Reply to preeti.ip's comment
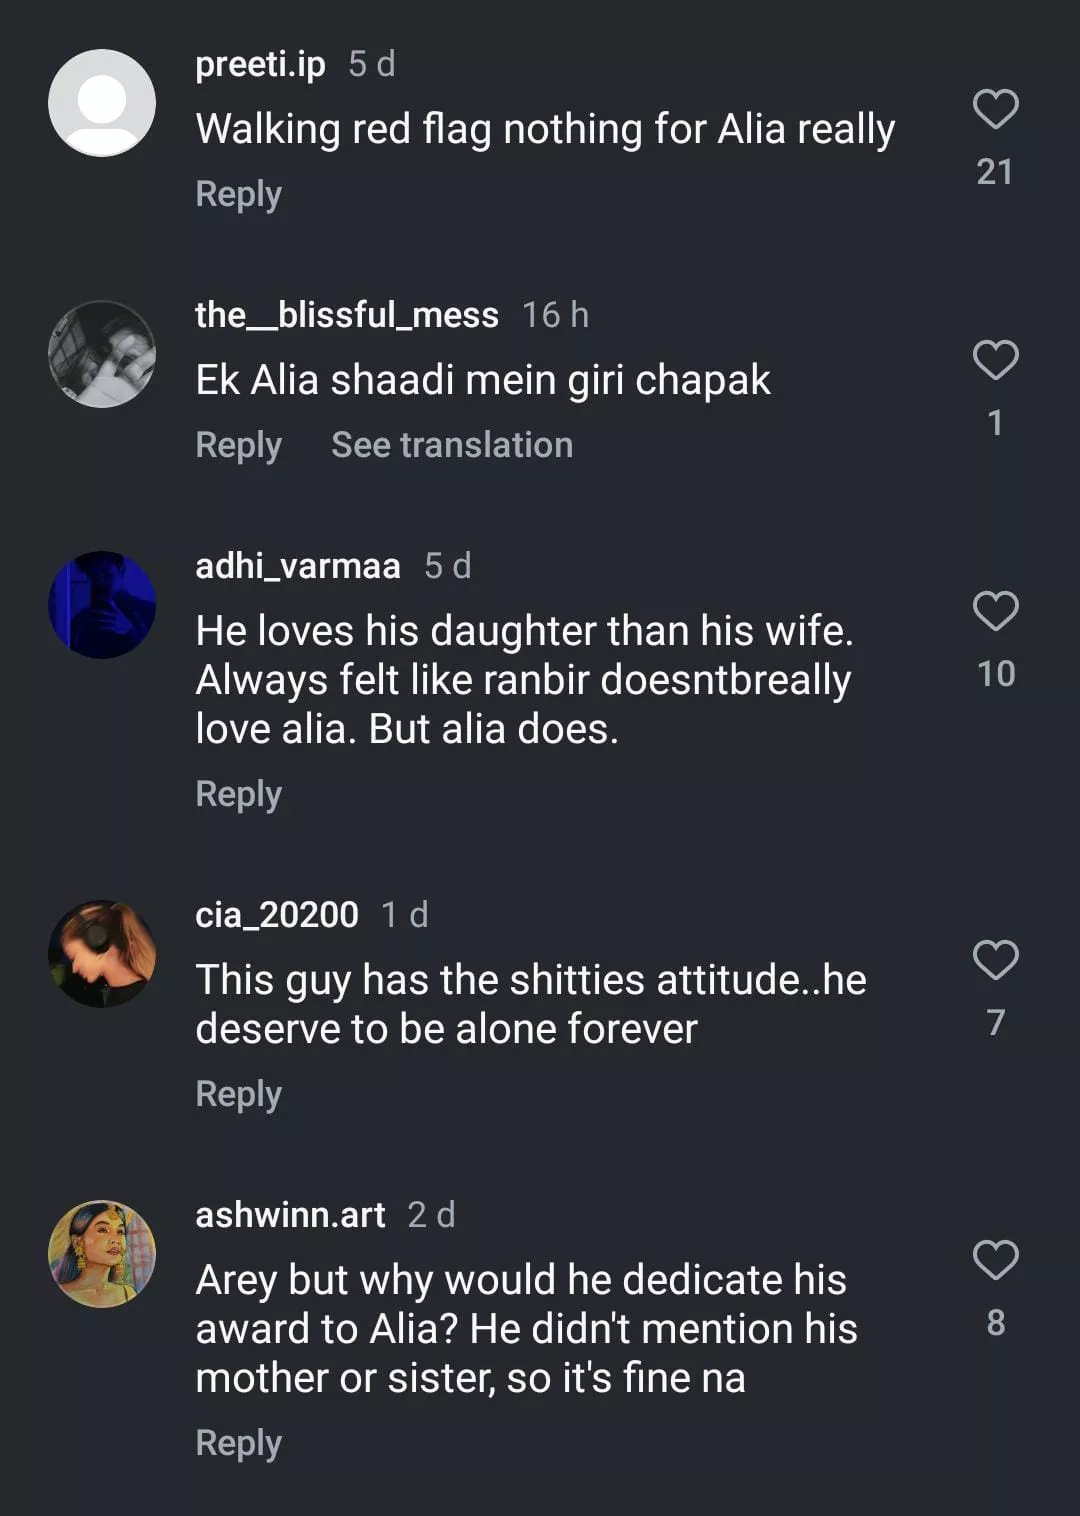This screenshot has height=1516, width=1080. click(x=238, y=194)
